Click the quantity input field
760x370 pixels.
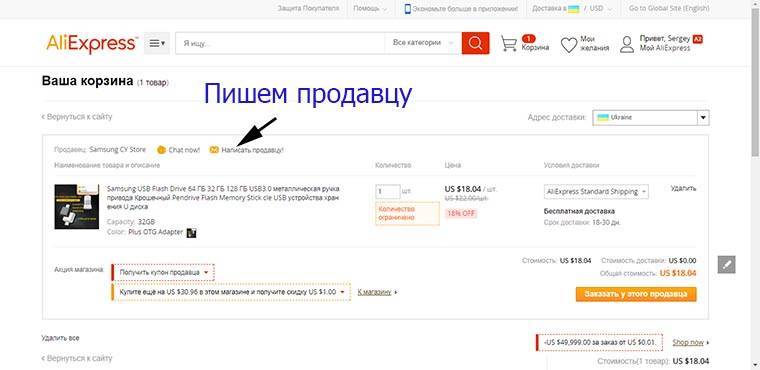click(x=388, y=192)
